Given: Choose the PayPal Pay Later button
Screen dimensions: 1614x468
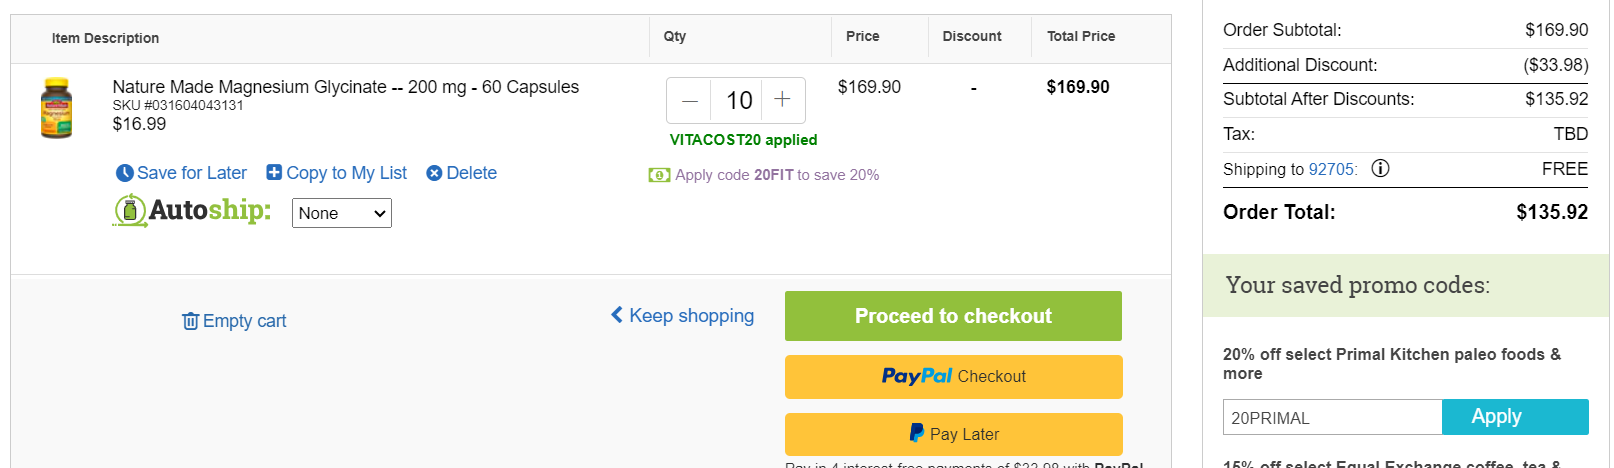Looking at the screenshot, I should point(953,434).
